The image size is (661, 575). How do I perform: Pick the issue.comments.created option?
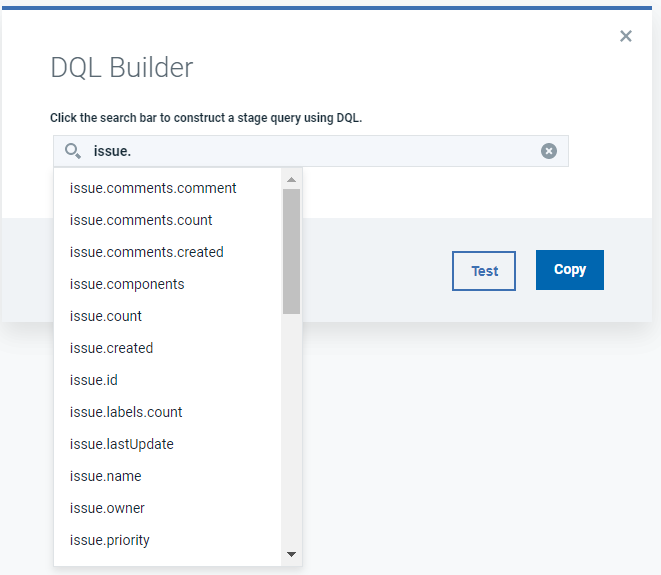[147, 252]
